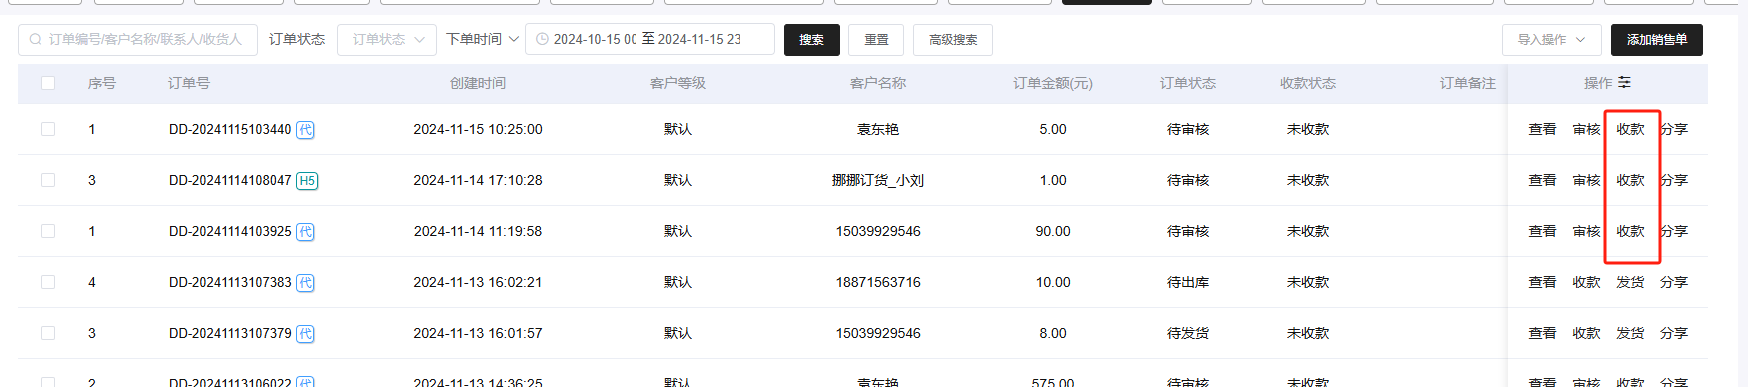Click the column settings icon beside 操作
The image size is (1748, 387).
coord(1624,83)
